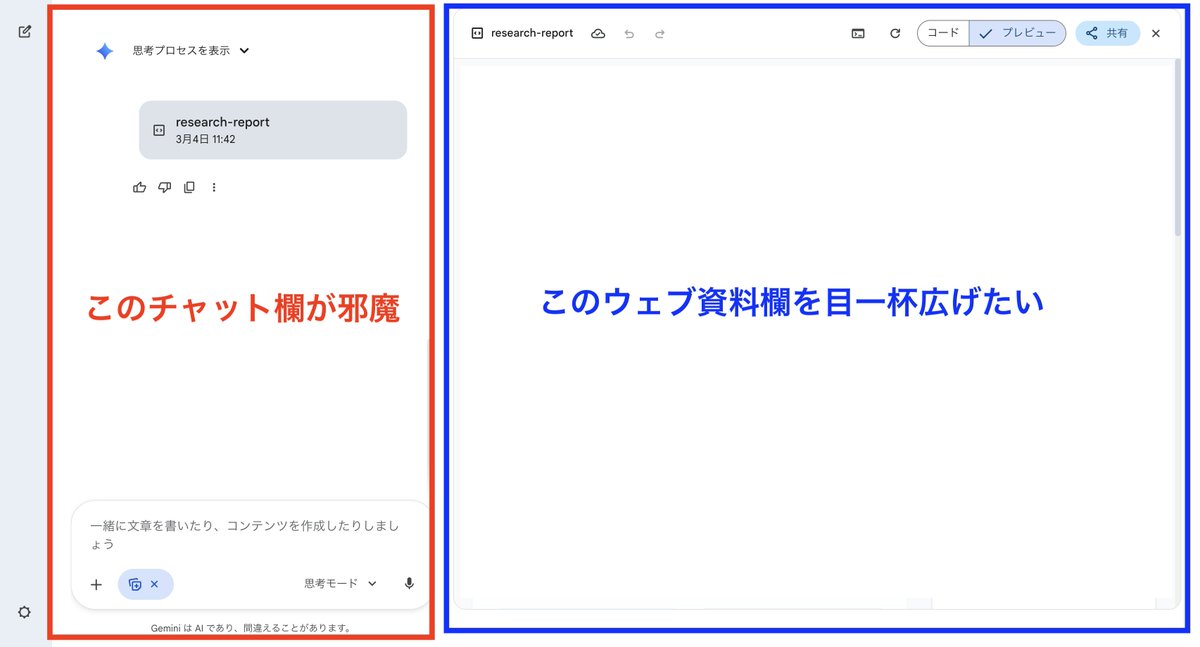Open settings via the gear icon
This screenshot has height=647, width=1200.
pos(23,612)
